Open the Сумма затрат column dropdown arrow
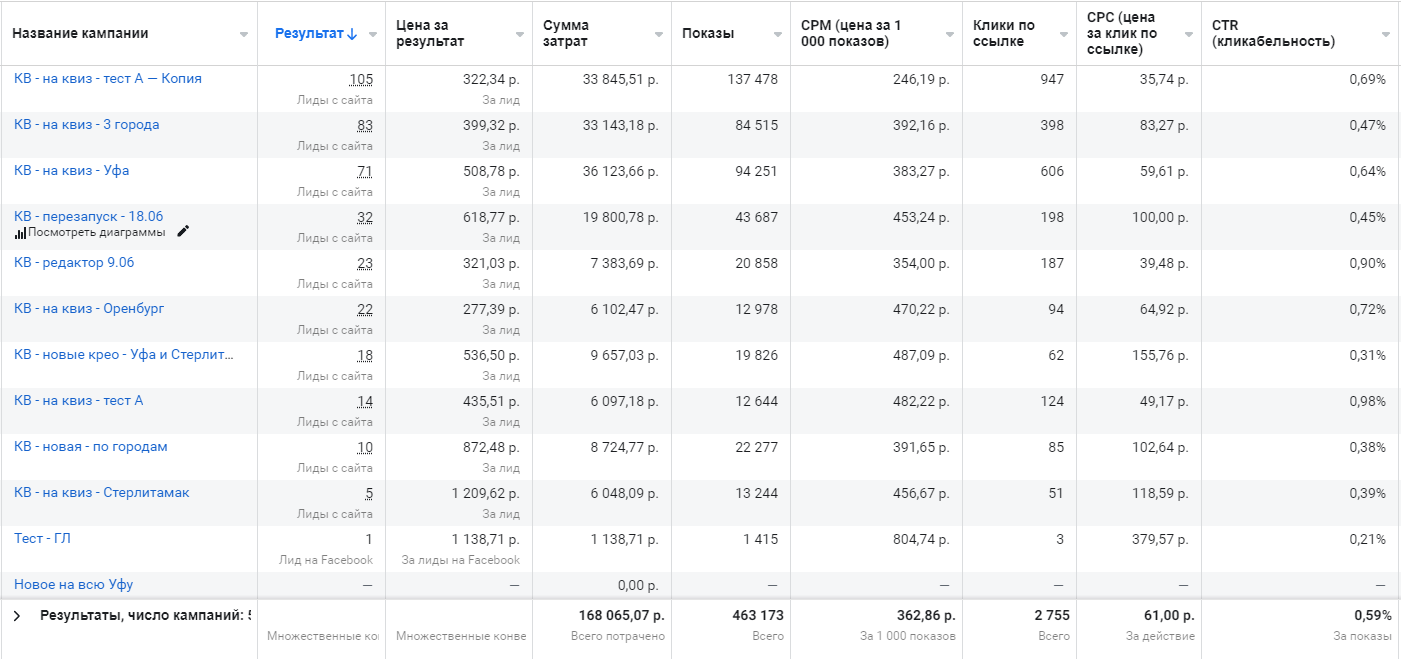This screenshot has width=1401, height=659. (x=658, y=35)
